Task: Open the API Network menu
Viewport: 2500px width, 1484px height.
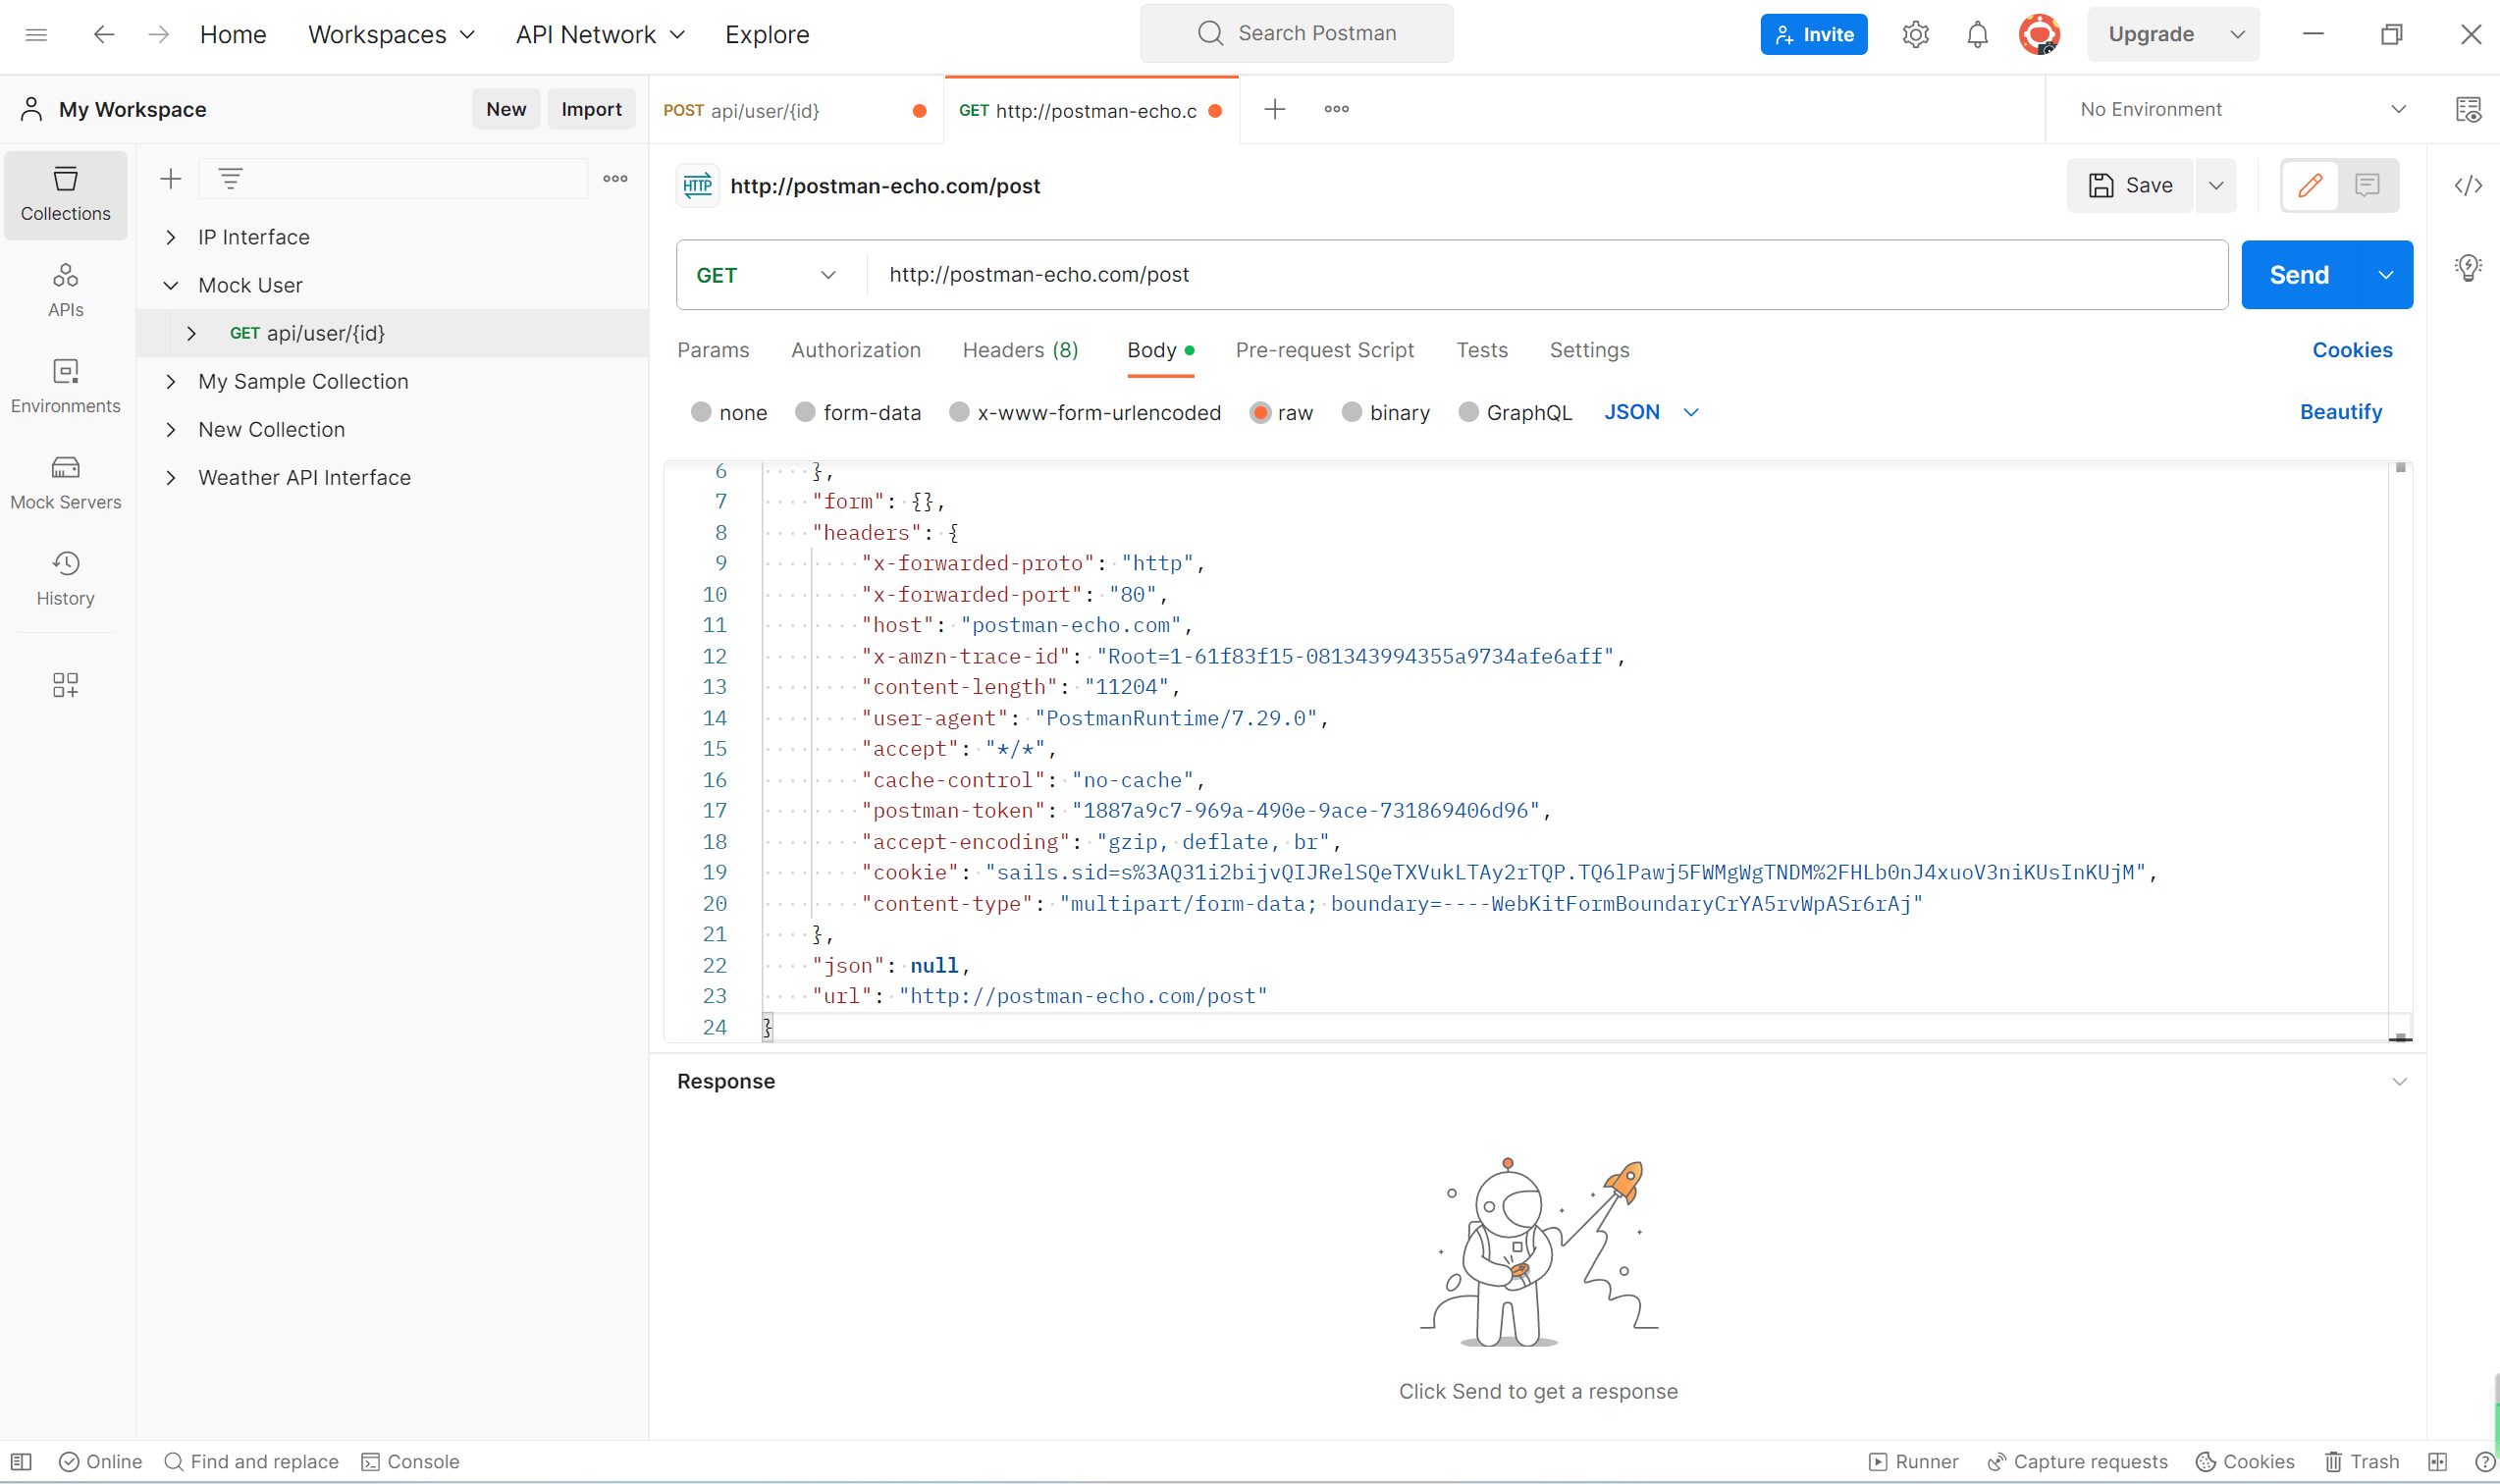Action: 601,34
